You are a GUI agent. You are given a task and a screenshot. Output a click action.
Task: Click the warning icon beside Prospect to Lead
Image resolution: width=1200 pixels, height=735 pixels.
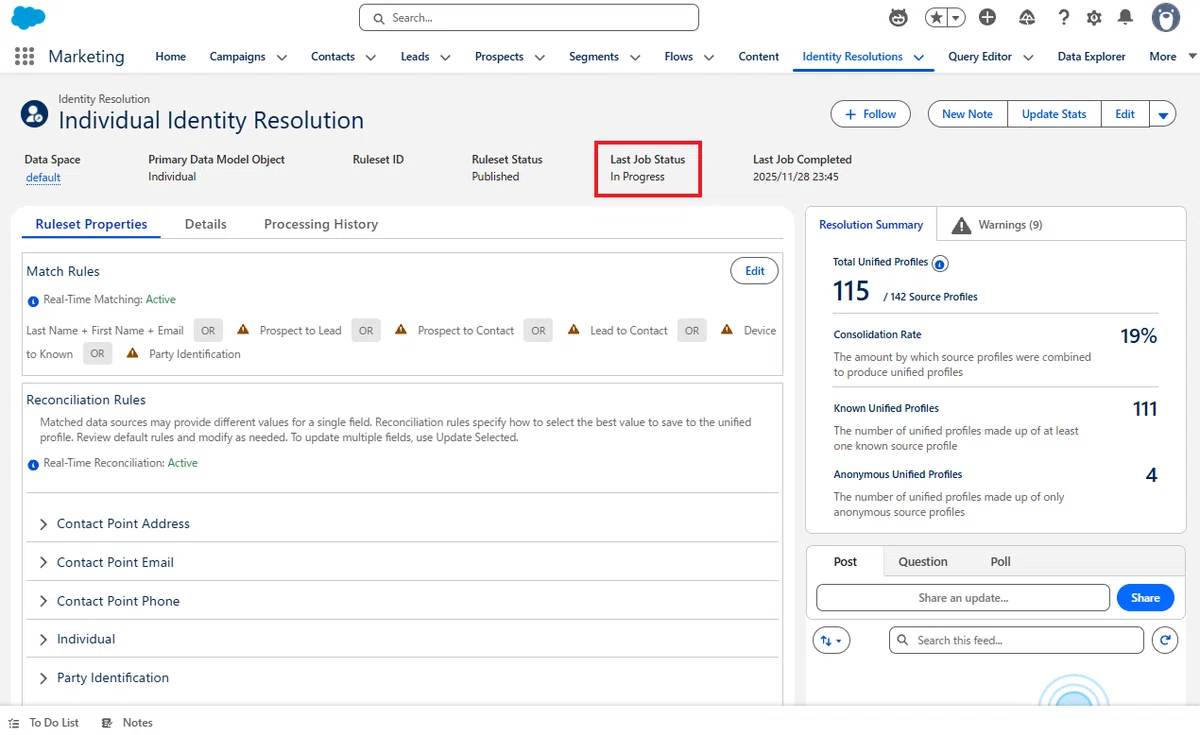pos(243,330)
